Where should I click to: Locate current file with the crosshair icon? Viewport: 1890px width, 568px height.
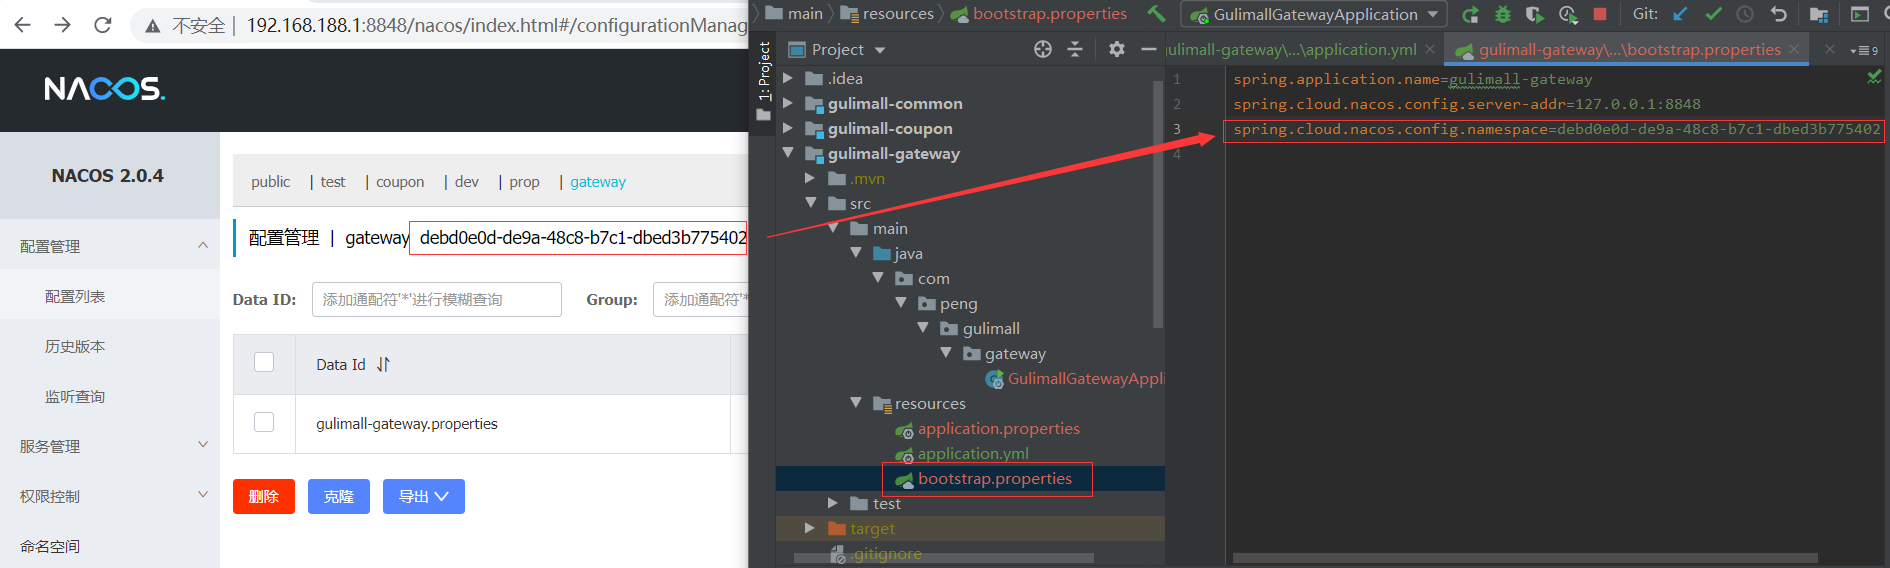tap(1043, 49)
